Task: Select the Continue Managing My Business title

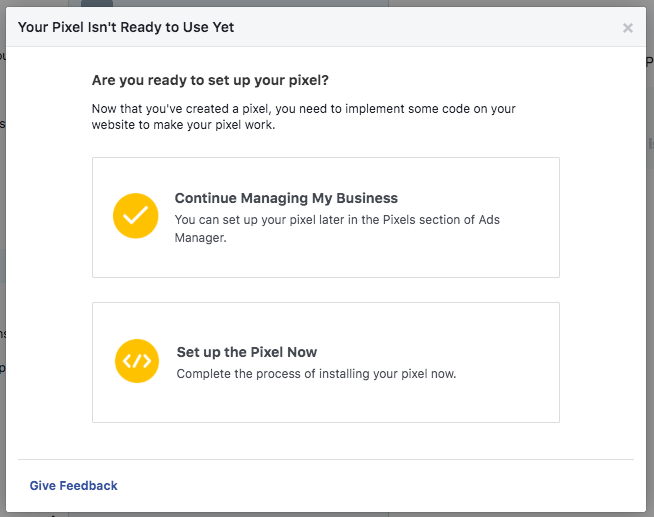Action: [x=286, y=198]
